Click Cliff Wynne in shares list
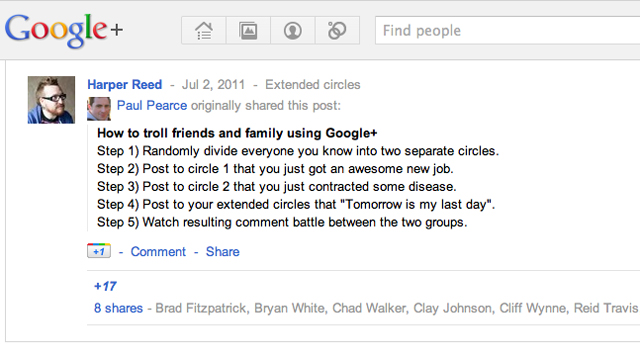The width and height of the screenshot is (640, 360). pyautogui.click(x=533, y=308)
